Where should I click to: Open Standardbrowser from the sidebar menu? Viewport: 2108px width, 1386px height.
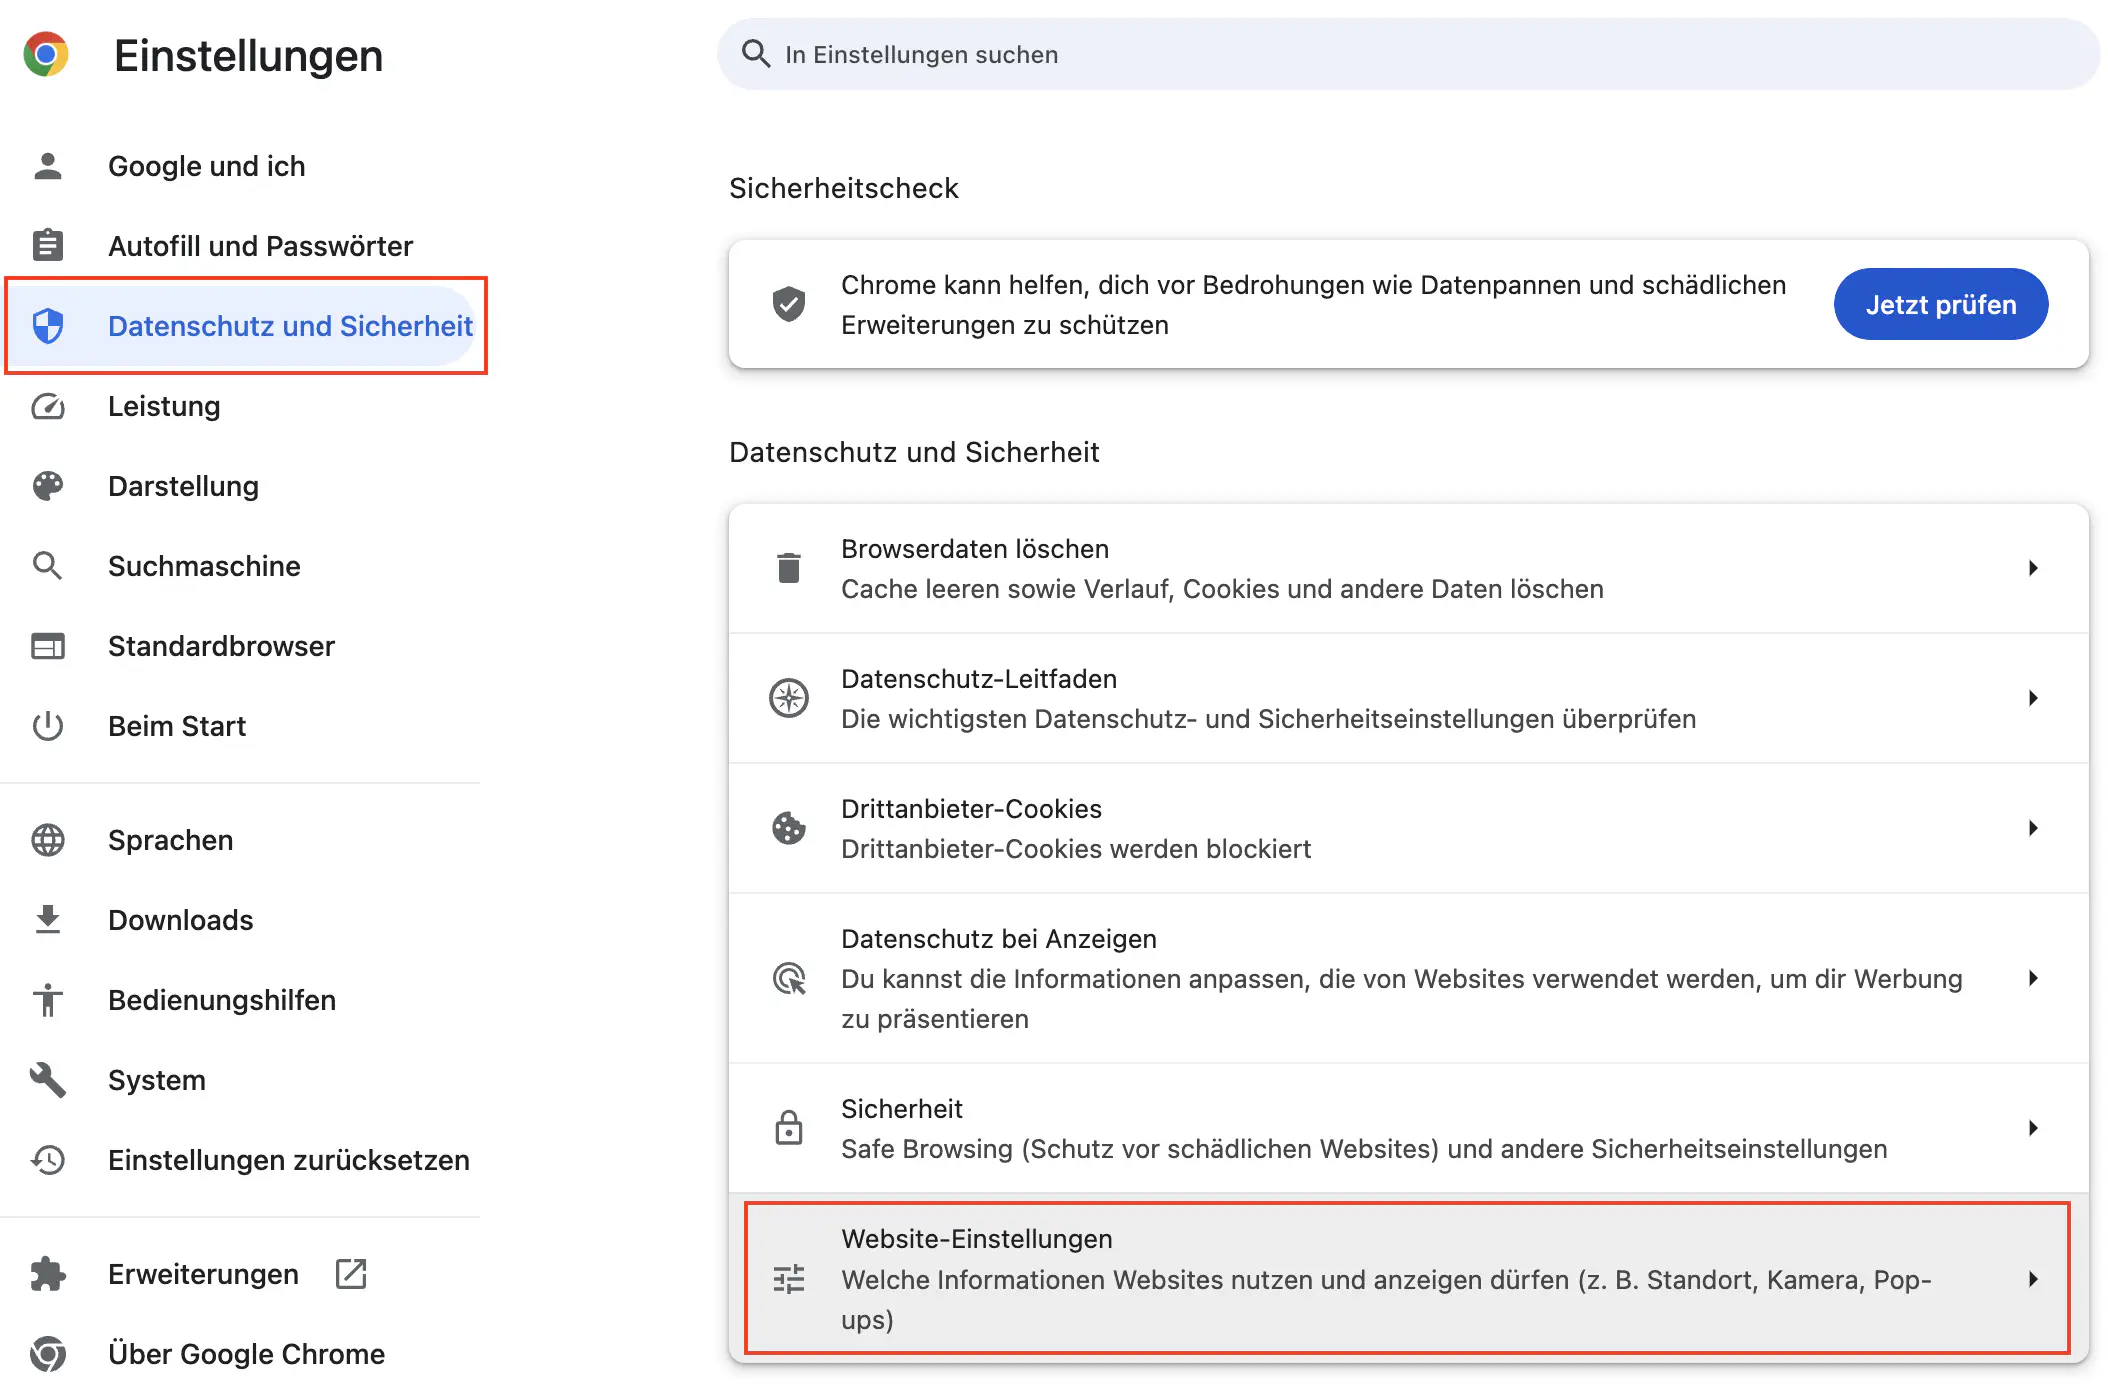pyautogui.click(x=221, y=646)
